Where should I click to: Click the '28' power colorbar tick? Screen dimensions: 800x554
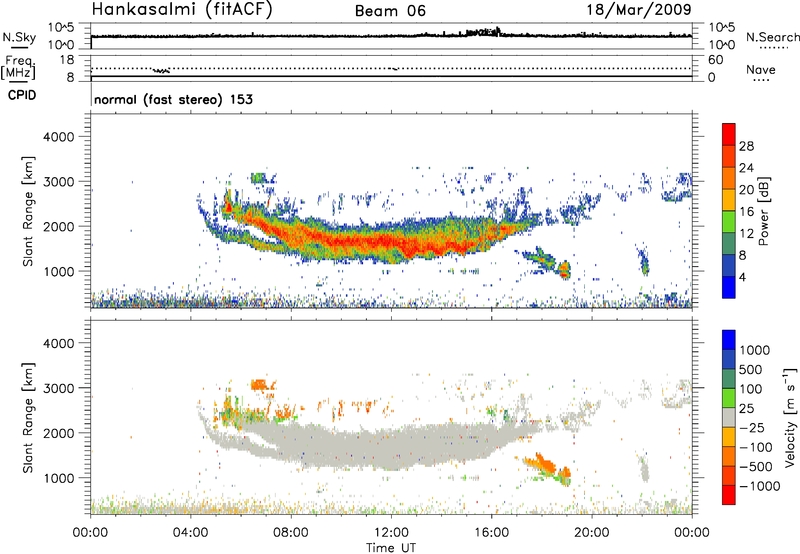[x=746, y=146]
